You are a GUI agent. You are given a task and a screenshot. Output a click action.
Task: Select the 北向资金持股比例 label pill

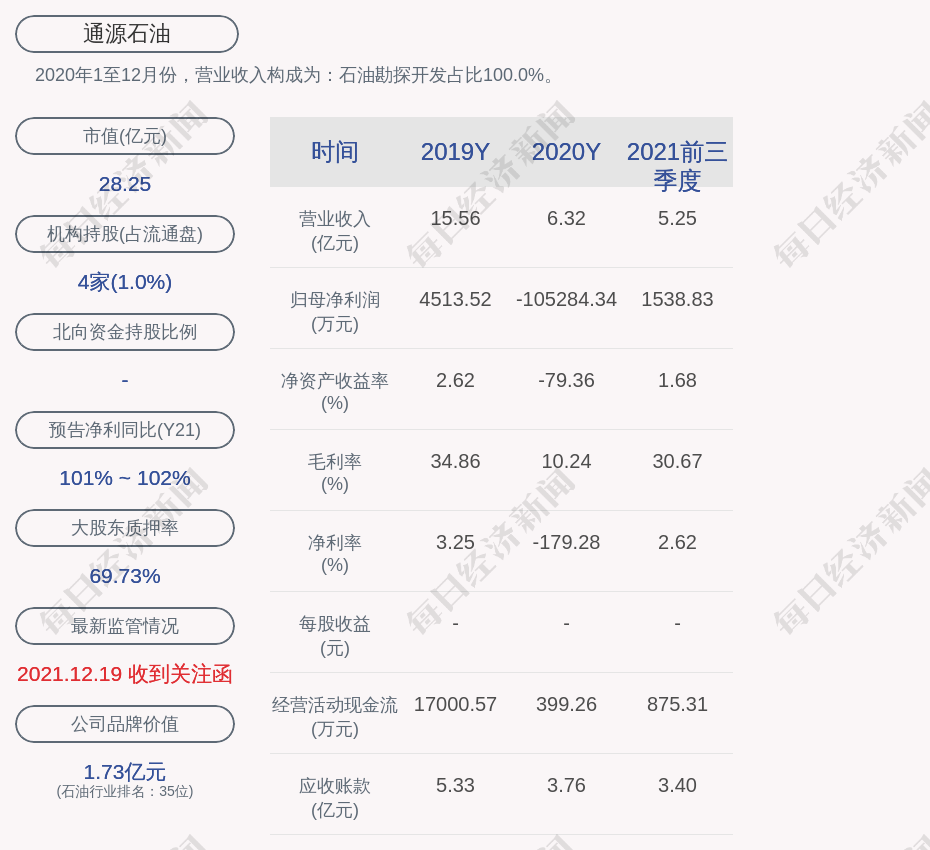125,332
